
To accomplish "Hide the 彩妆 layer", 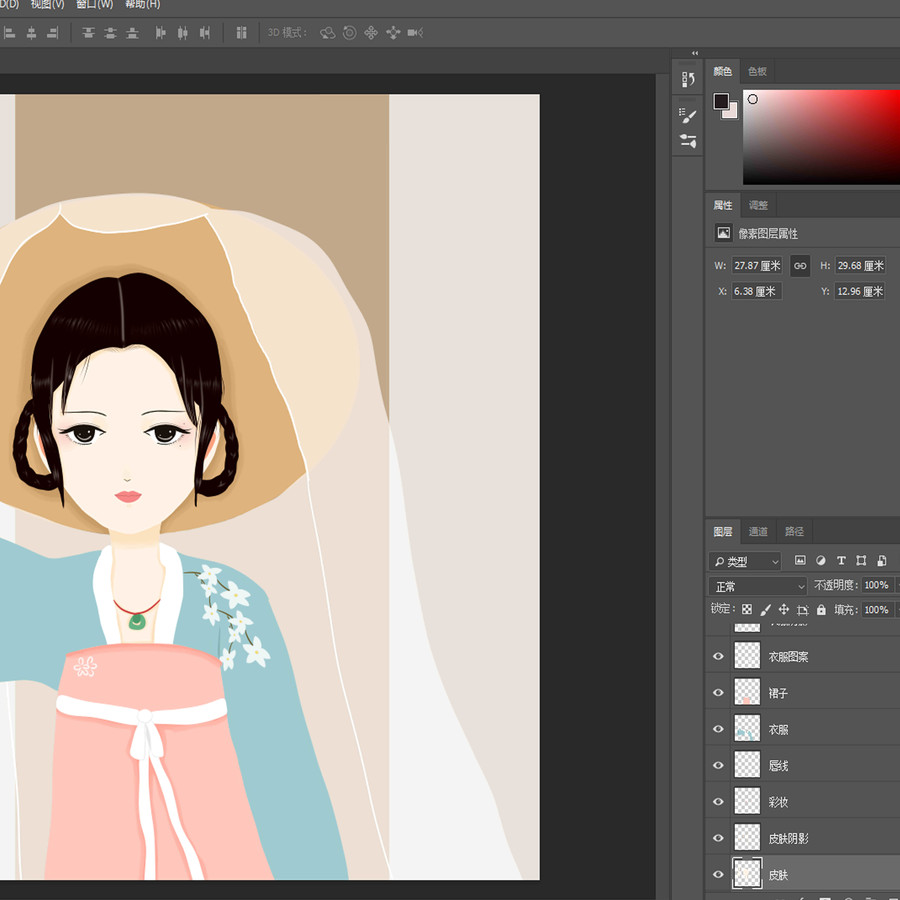I will (x=718, y=801).
